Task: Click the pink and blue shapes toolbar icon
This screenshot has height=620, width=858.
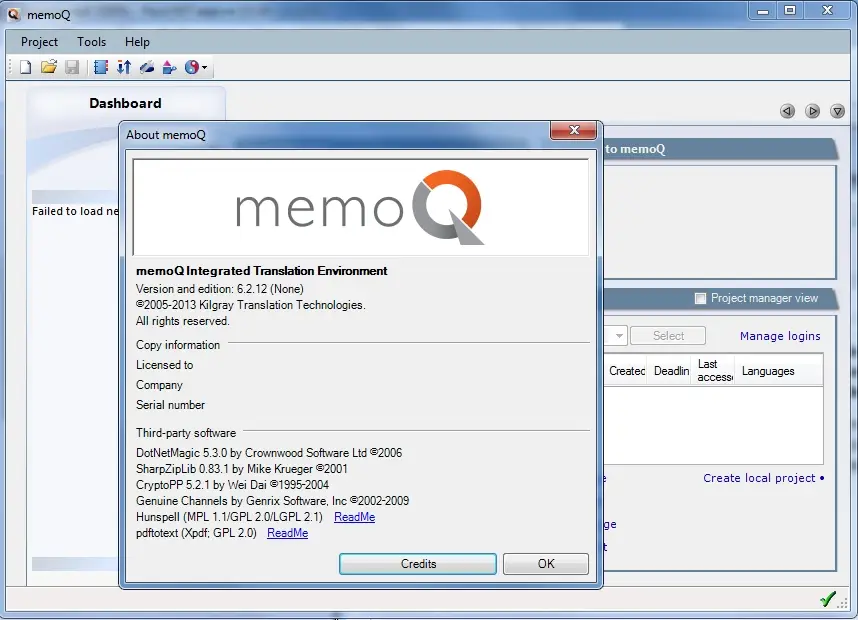Action: click(x=170, y=67)
